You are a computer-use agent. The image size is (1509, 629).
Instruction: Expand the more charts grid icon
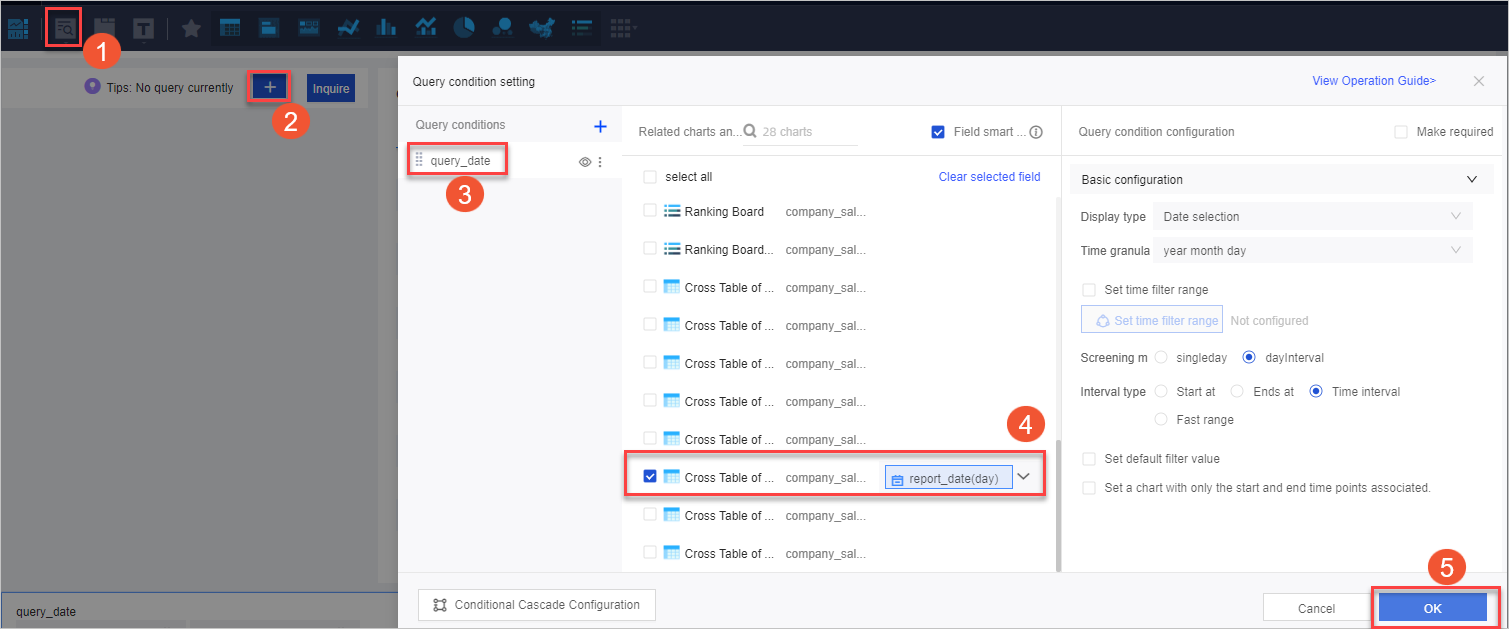pos(623,28)
